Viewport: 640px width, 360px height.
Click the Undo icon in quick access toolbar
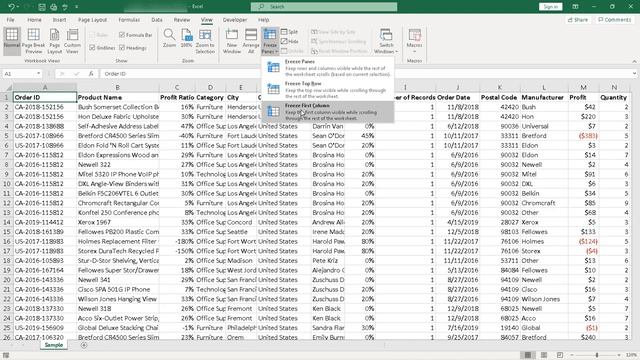coord(11,7)
